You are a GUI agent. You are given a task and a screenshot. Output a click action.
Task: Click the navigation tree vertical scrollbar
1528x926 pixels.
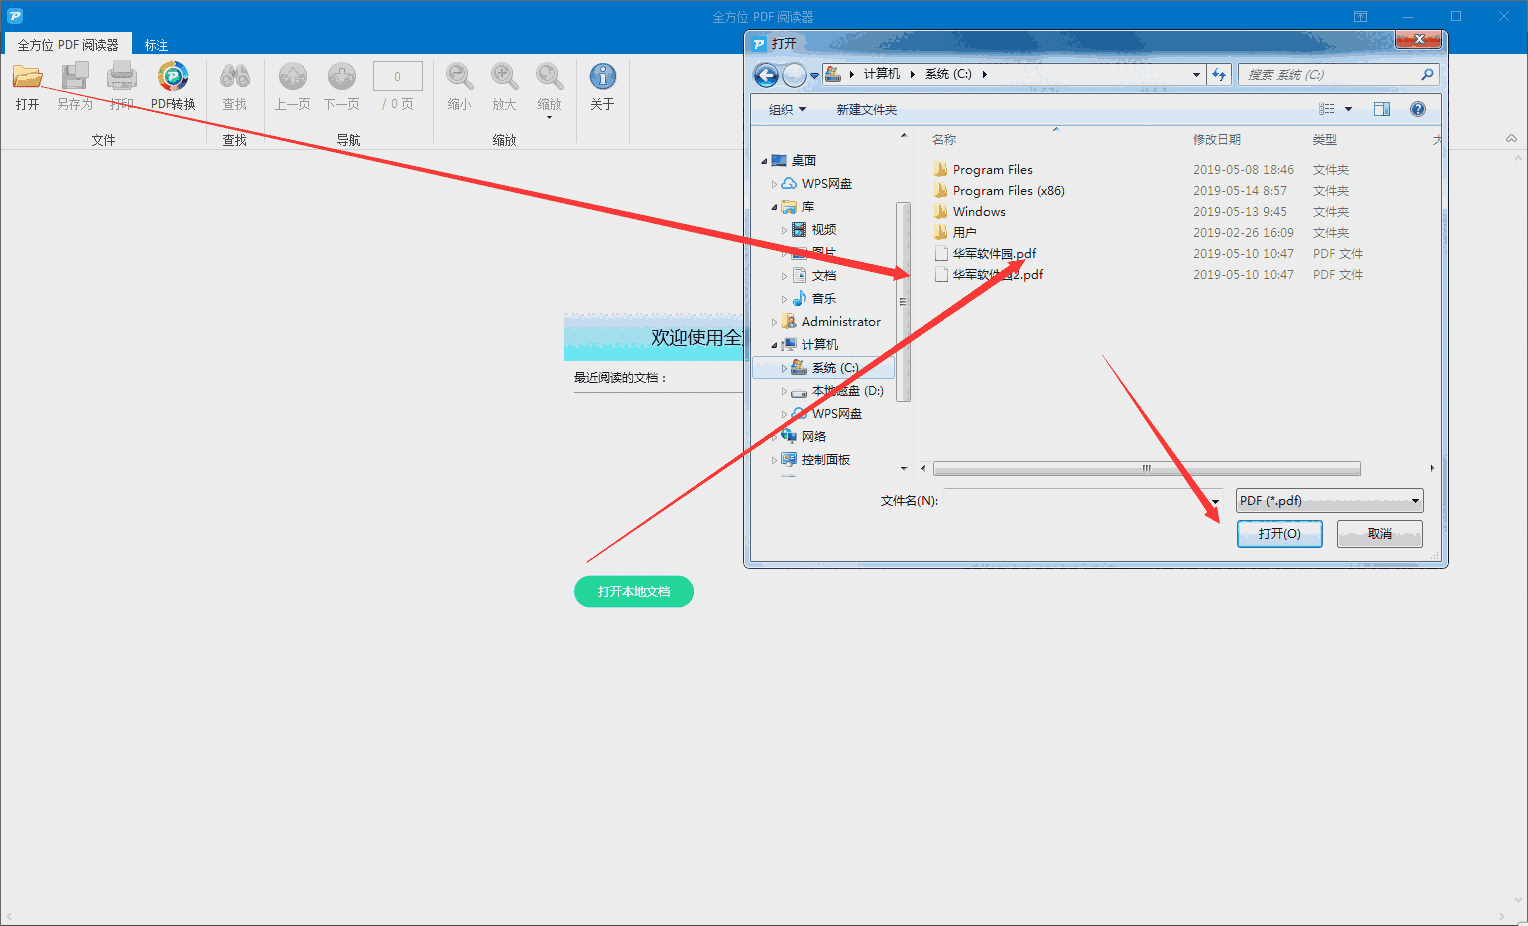tap(903, 302)
